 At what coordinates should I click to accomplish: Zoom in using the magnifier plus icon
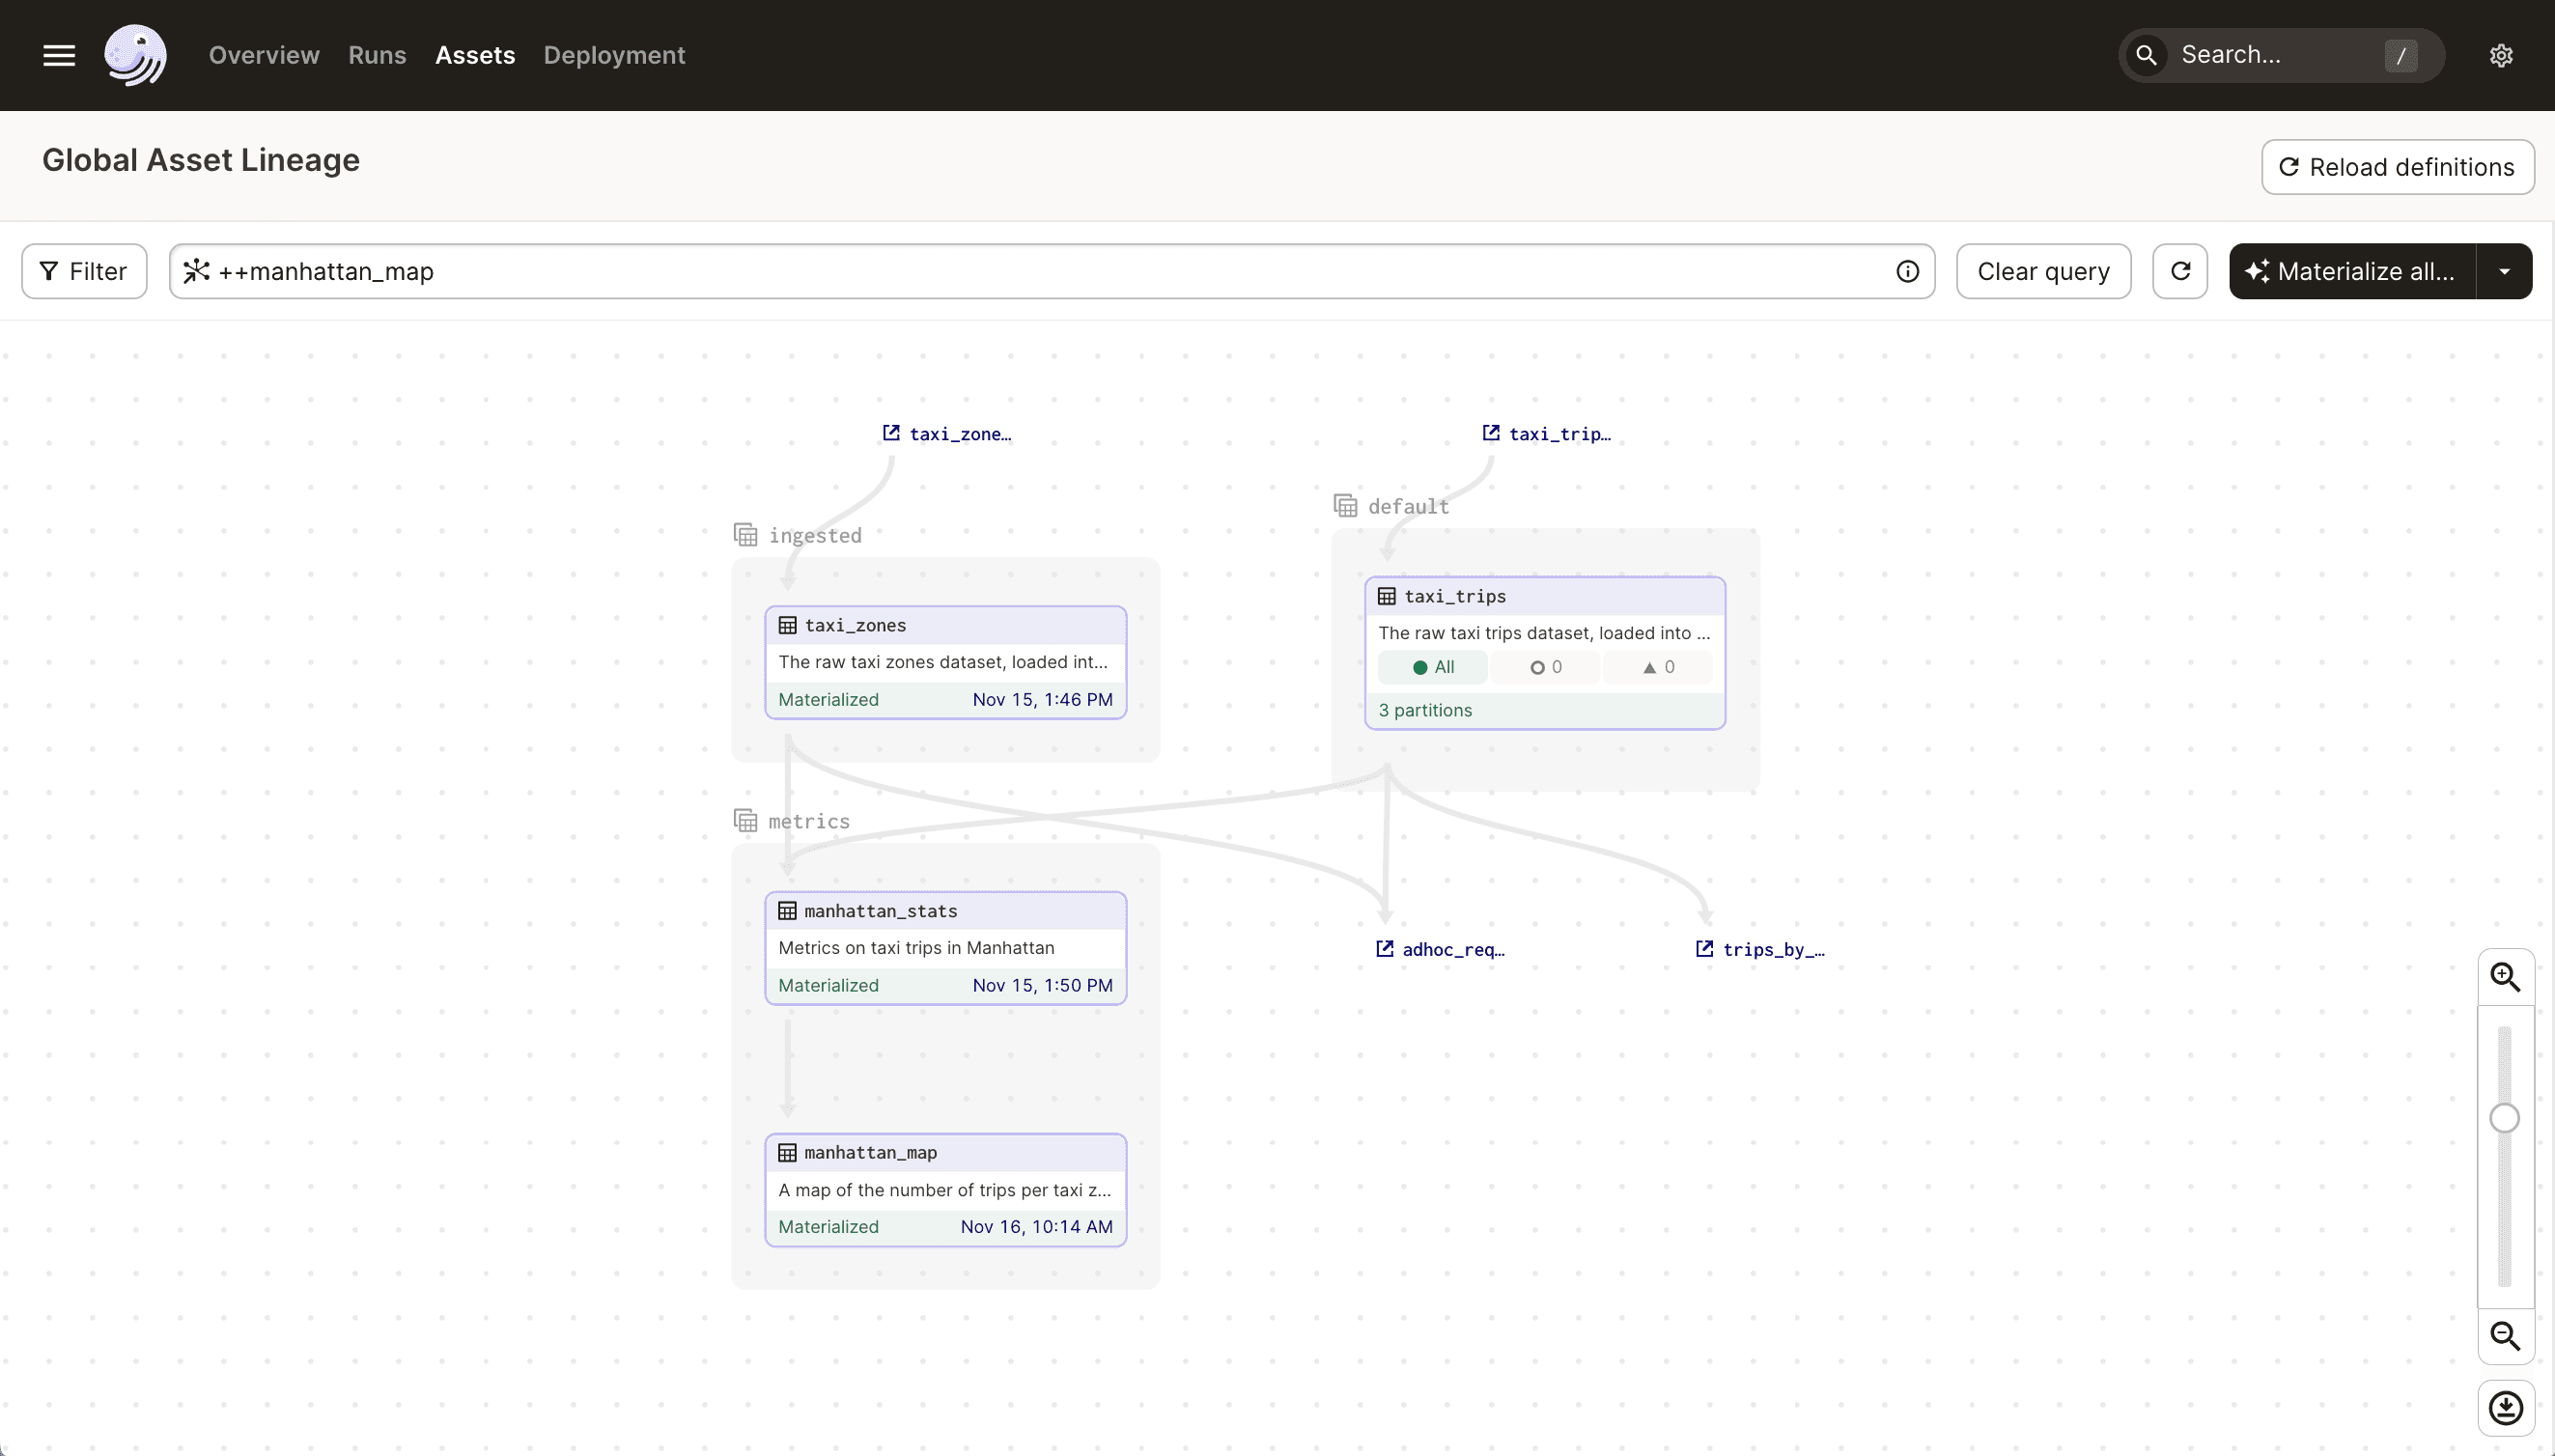(2506, 975)
